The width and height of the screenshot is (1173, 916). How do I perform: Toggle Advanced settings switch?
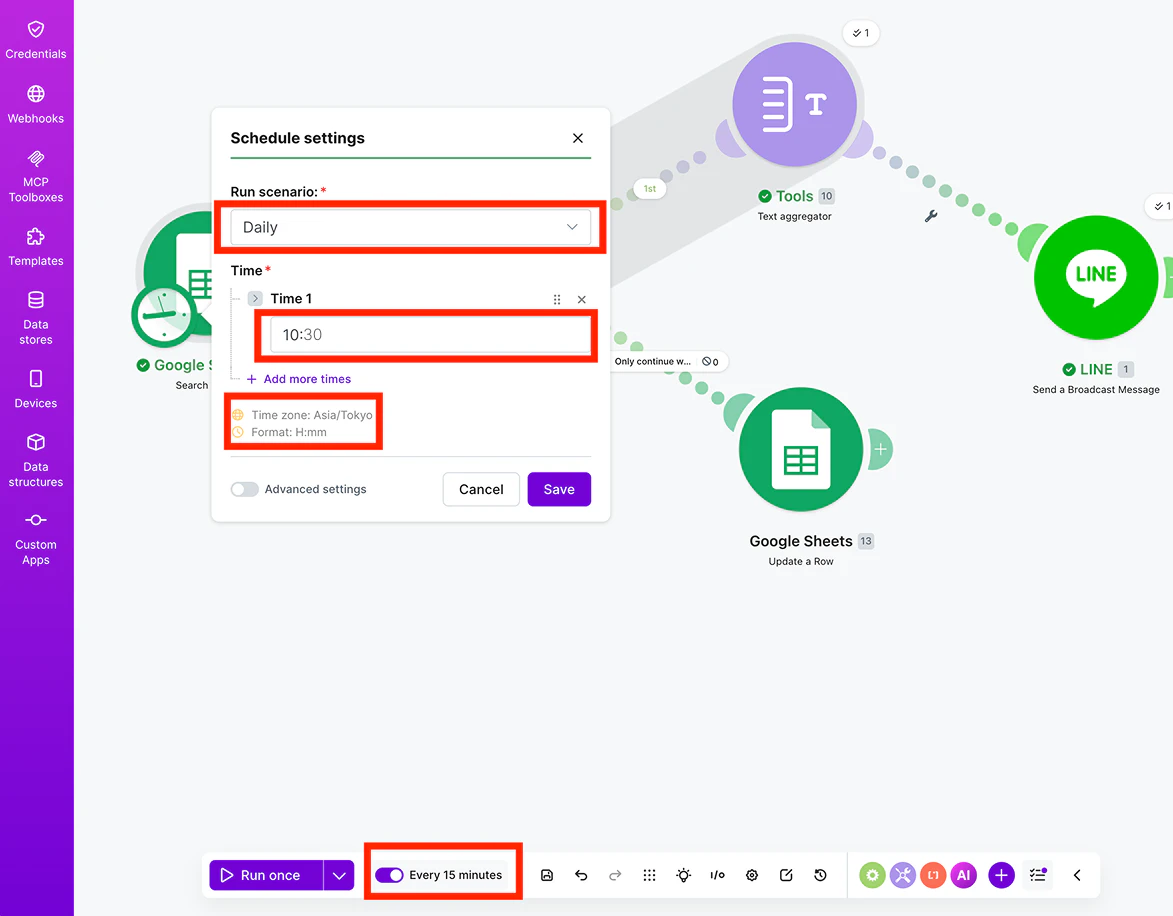(x=245, y=489)
